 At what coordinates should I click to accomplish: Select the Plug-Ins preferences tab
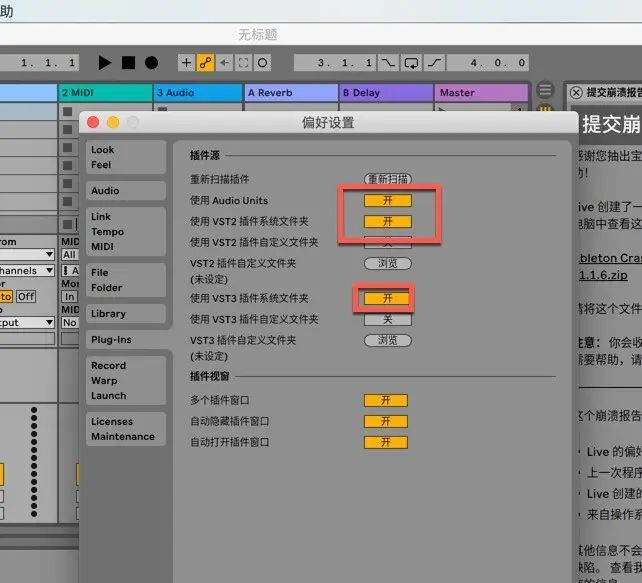pyautogui.click(x=128, y=340)
